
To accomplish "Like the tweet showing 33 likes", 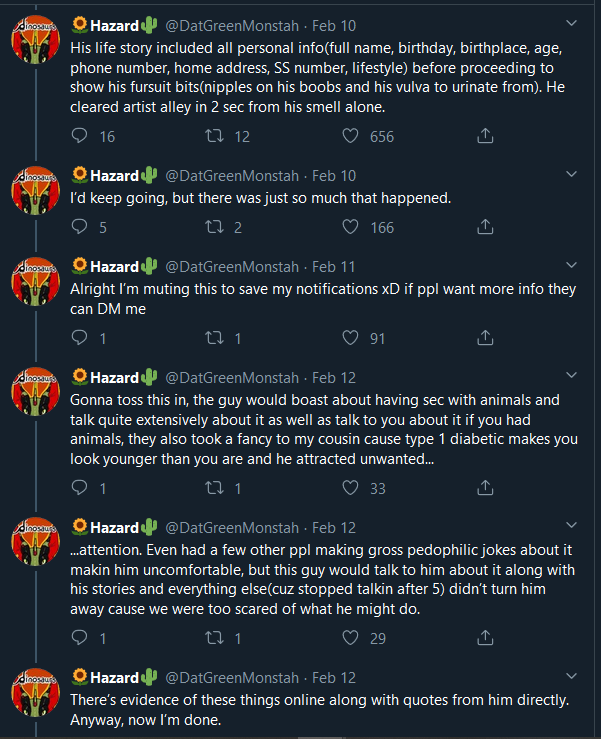I will point(350,488).
